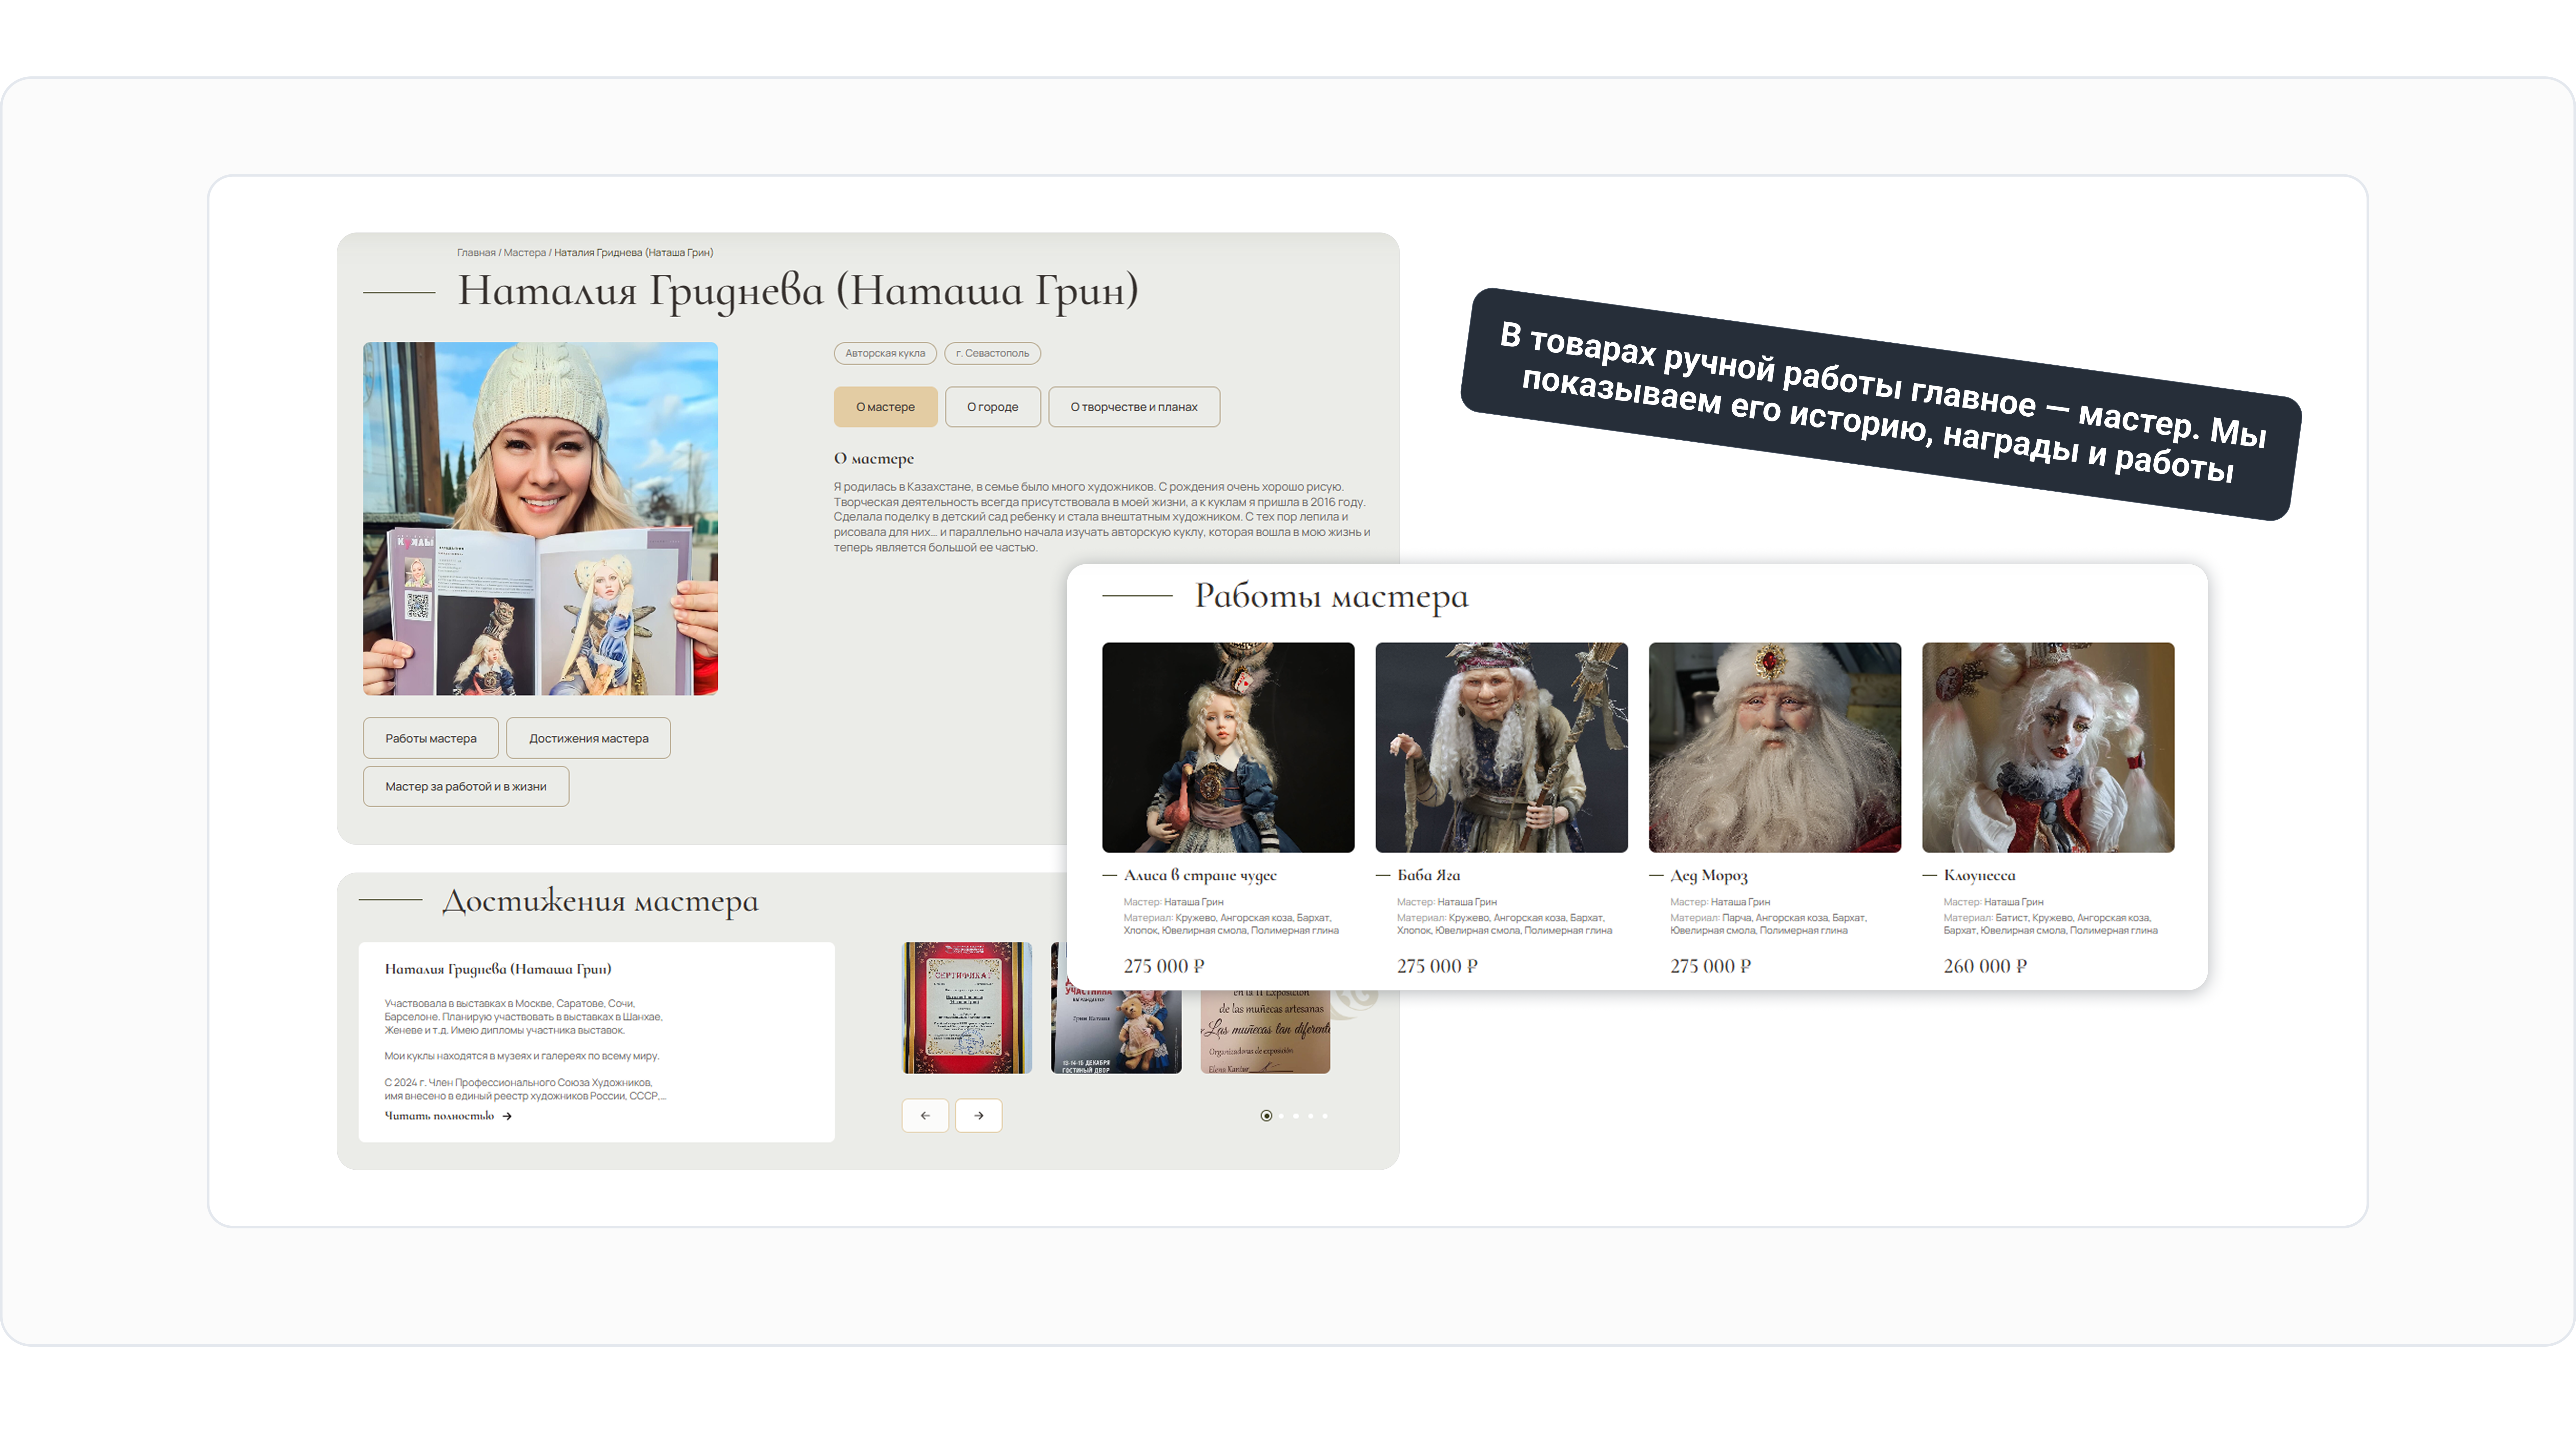Click the arrow after 'Читать полностью'
The image size is (2576, 1443).
click(x=507, y=1116)
